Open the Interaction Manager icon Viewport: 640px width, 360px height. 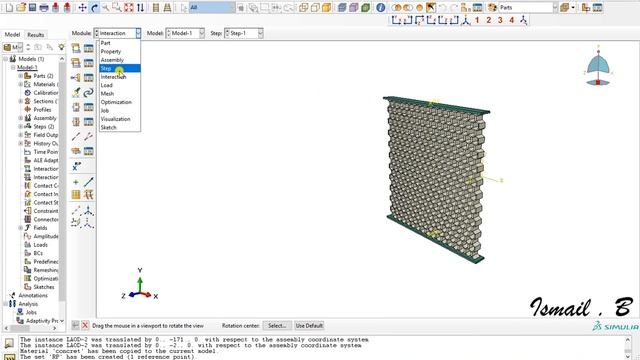[x=89, y=48]
